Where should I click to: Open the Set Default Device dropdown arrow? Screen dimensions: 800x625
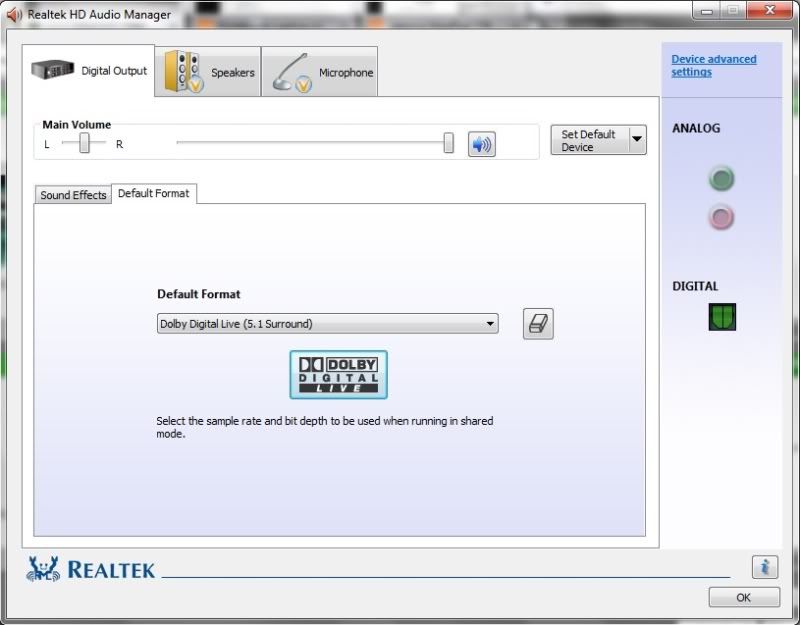[x=637, y=140]
